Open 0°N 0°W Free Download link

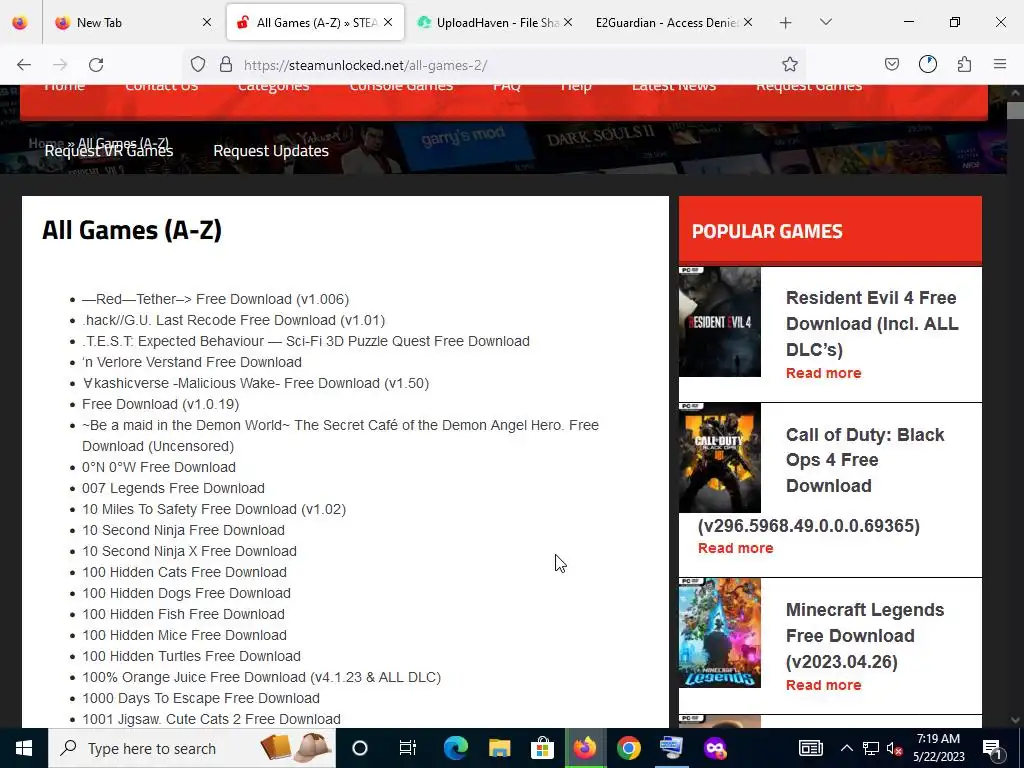click(x=159, y=467)
